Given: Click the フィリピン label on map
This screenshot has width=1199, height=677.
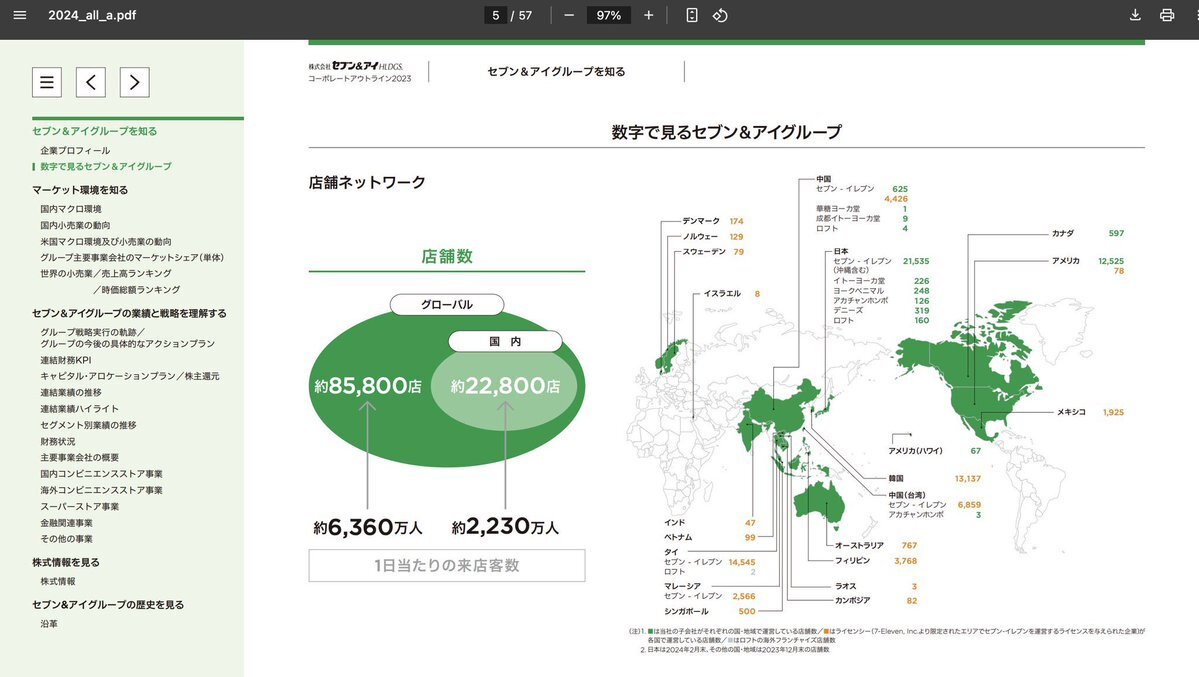Looking at the screenshot, I should pyautogui.click(x=853, y=561).
